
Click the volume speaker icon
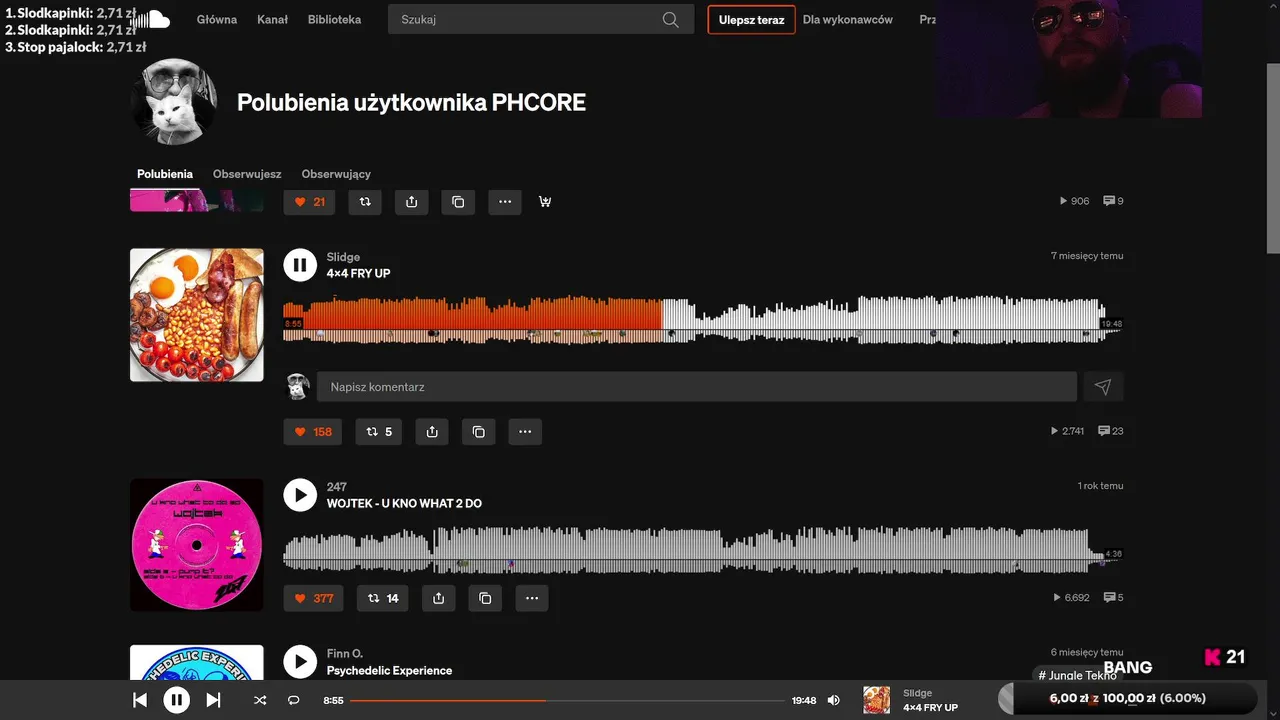coord(834,700)
